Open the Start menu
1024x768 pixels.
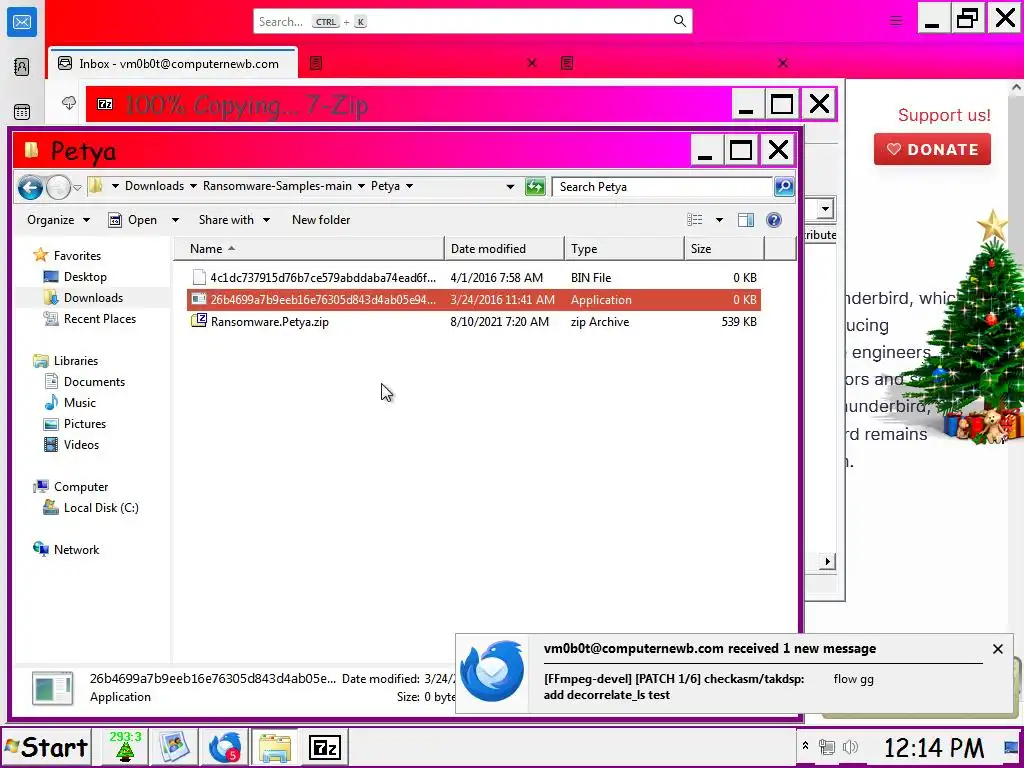(x=46, y=747)
